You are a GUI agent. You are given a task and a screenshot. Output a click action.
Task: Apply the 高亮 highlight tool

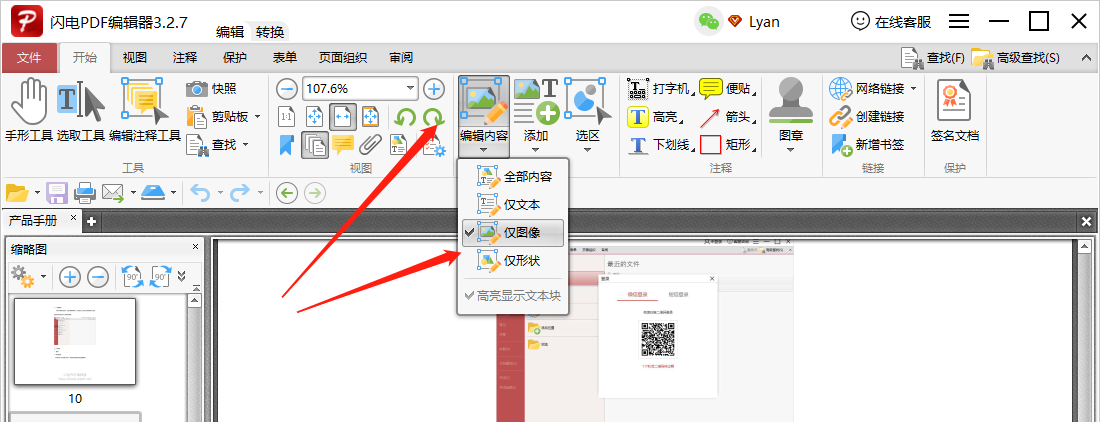click(654, 116)
